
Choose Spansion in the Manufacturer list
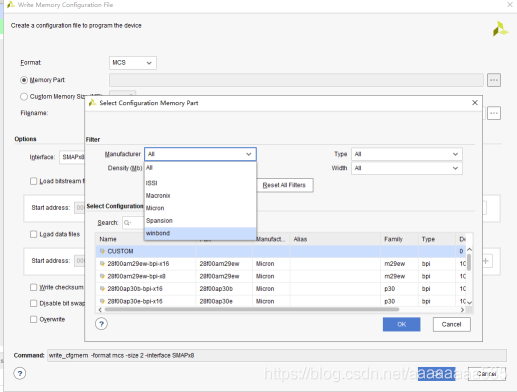click(200, 221)
